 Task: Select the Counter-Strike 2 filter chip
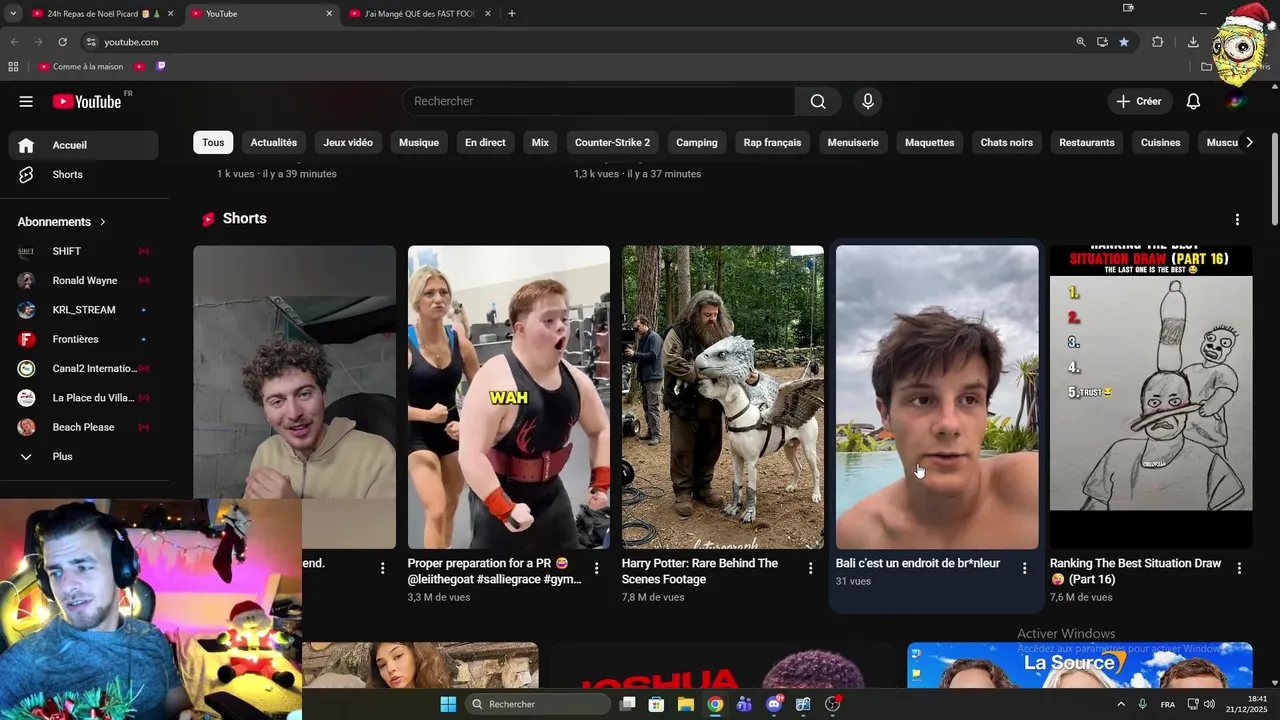click(612, 142)
